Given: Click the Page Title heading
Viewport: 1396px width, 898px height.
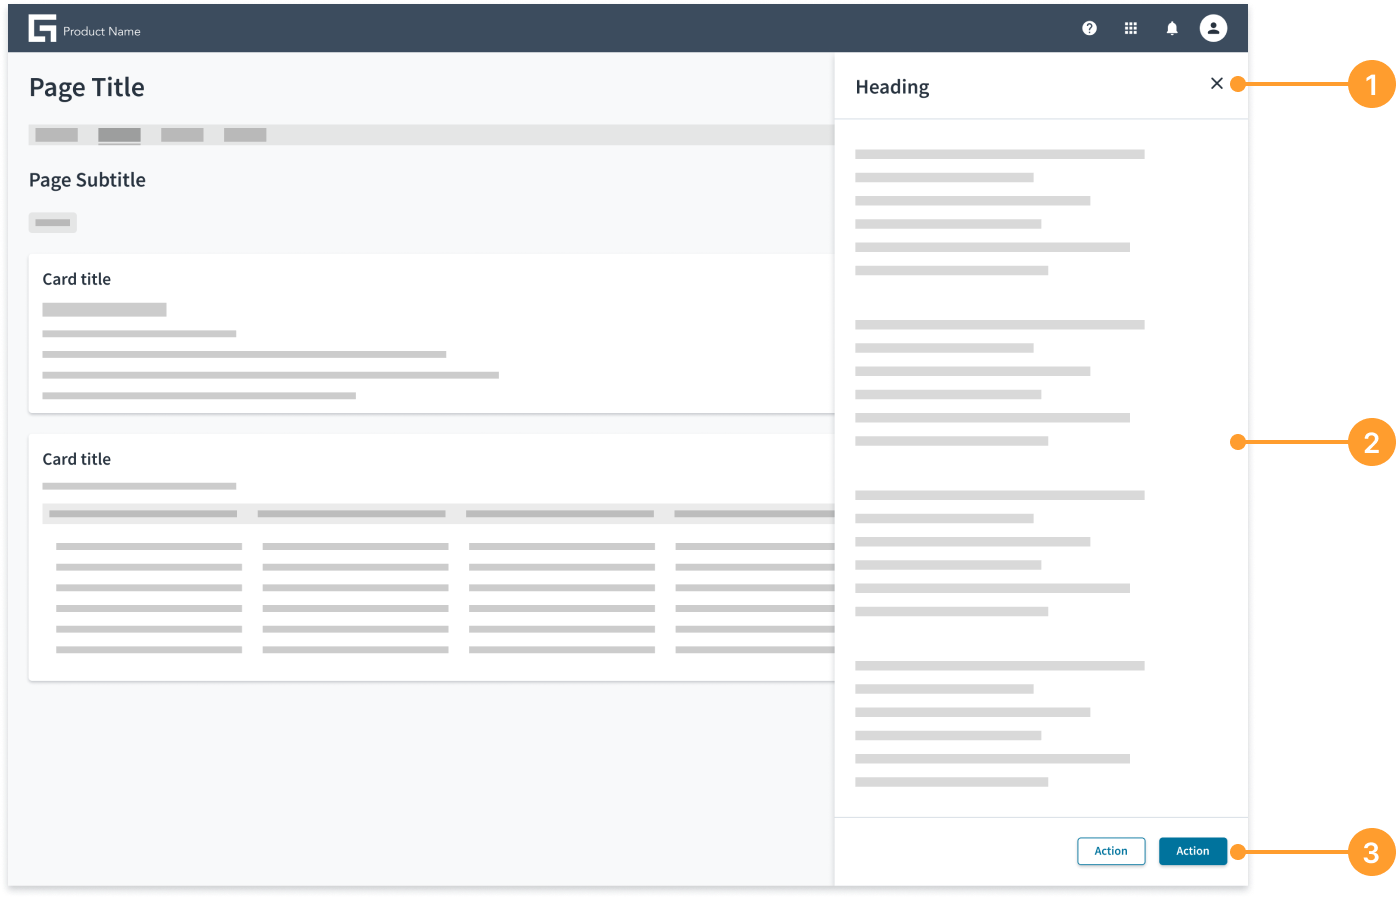Looking at the screenshot, I should (87, 88).
